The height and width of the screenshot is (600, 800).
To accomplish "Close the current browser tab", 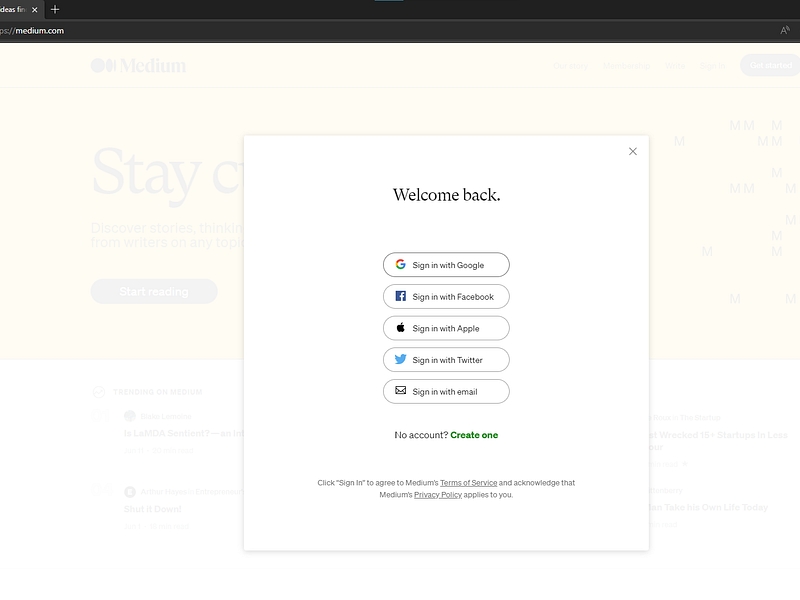I will (34, 9).
